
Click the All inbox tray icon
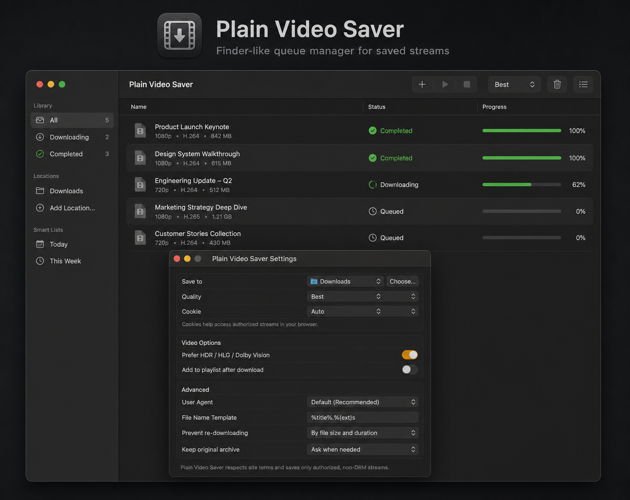(40, 120)
